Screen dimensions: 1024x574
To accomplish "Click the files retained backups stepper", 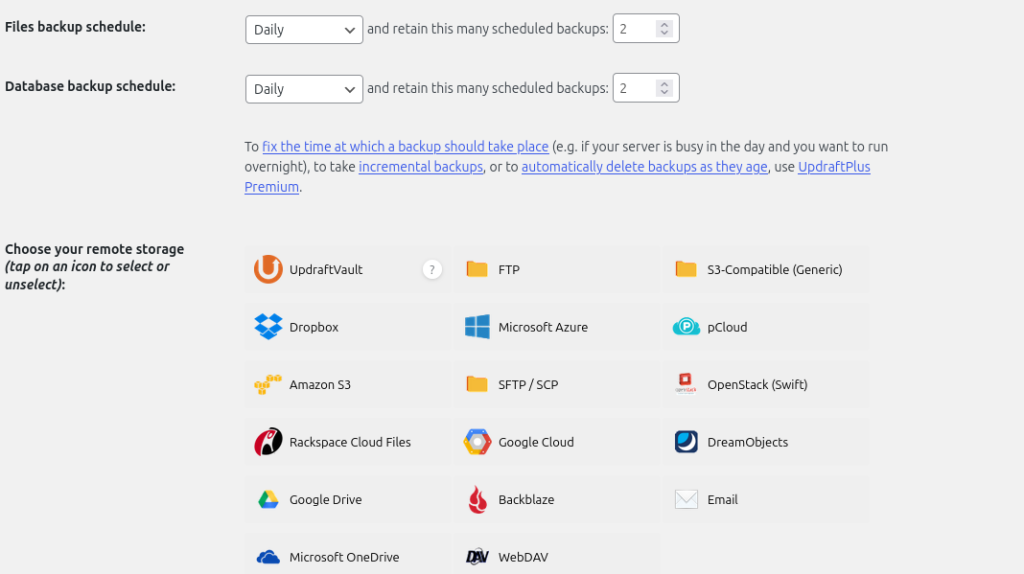I will (664, 30).
